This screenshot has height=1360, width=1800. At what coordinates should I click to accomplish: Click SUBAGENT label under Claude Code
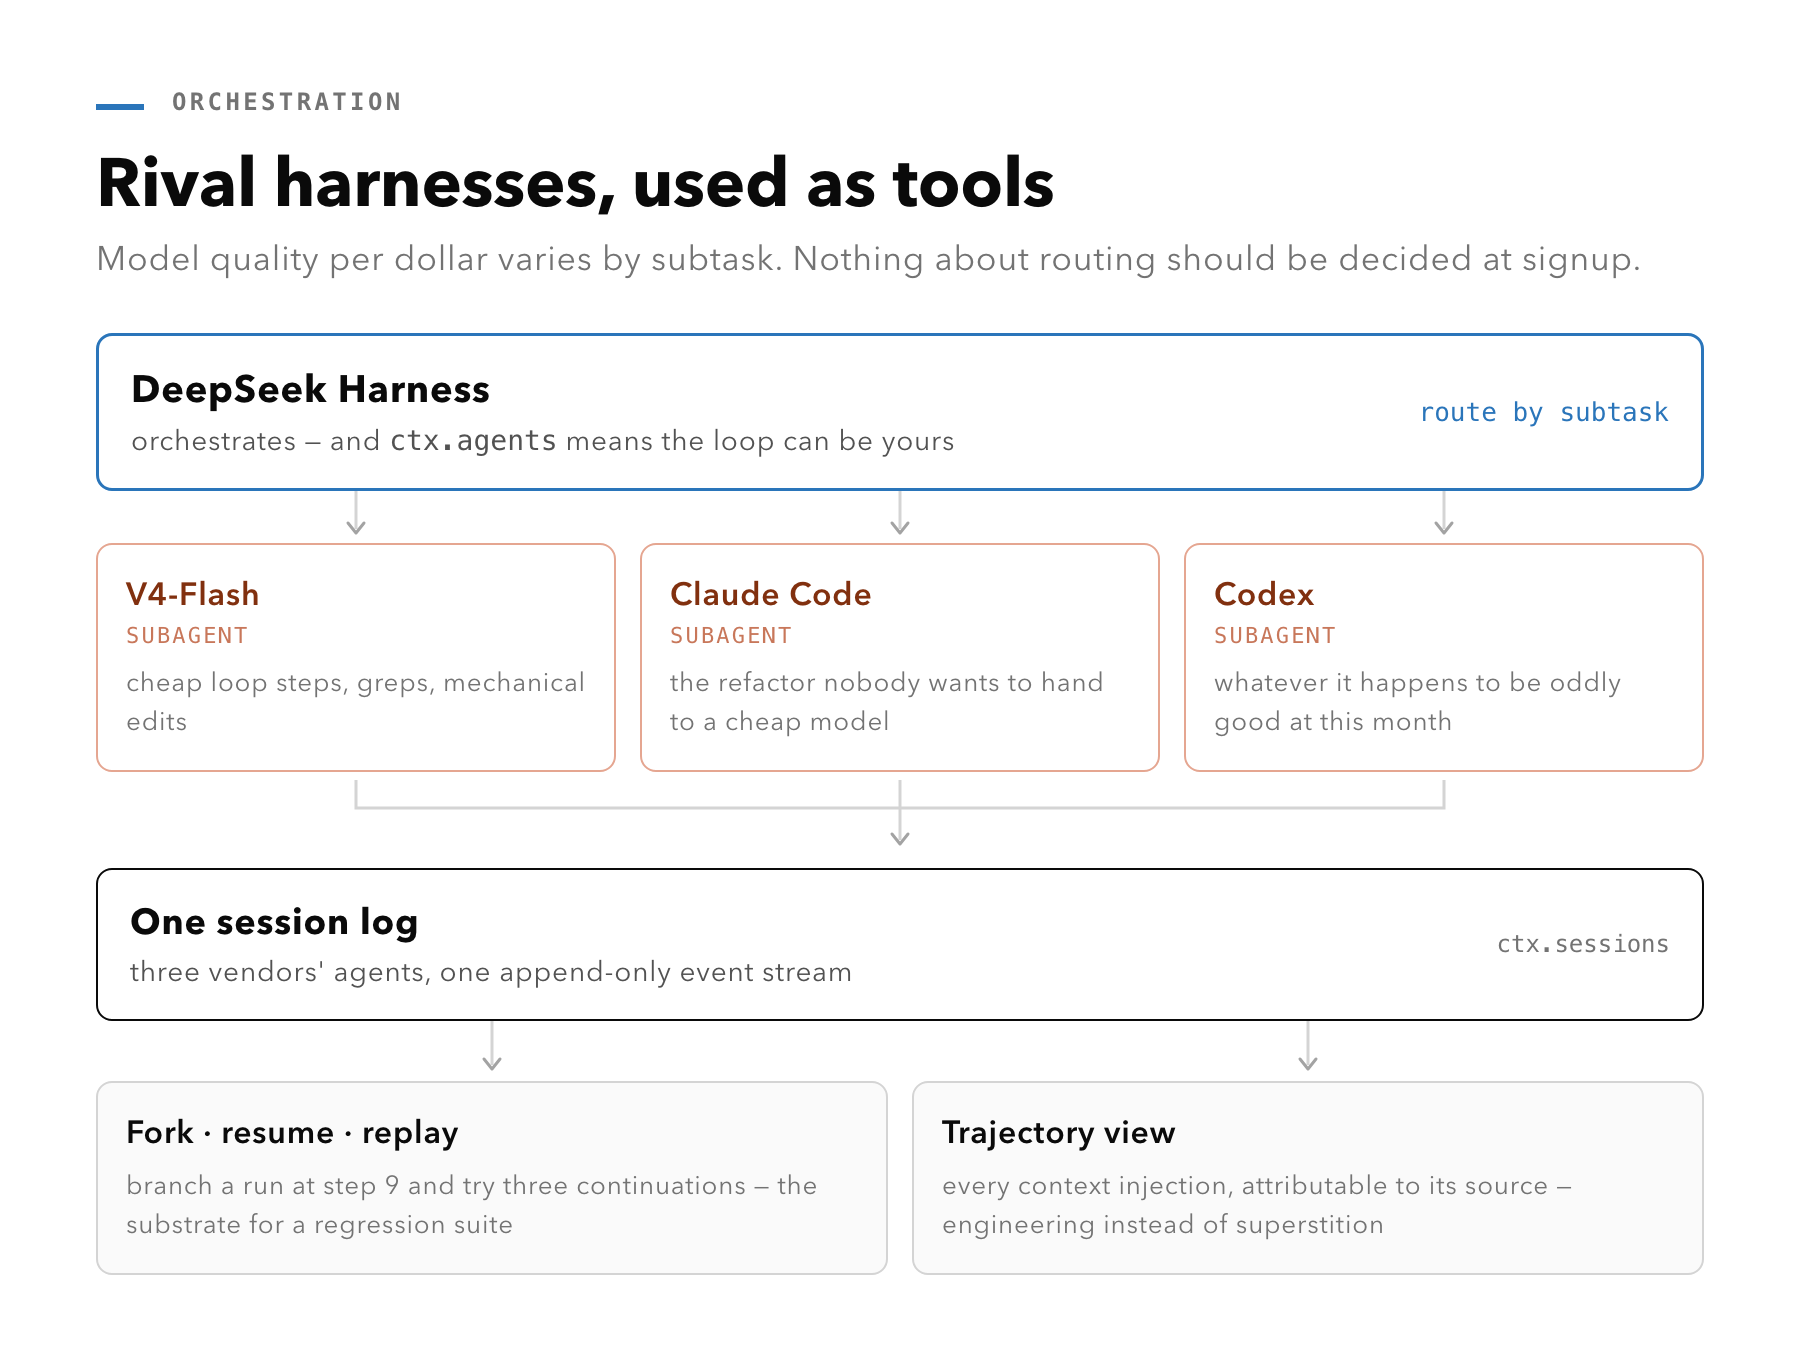pyautogui.click(x=731, y=636)
